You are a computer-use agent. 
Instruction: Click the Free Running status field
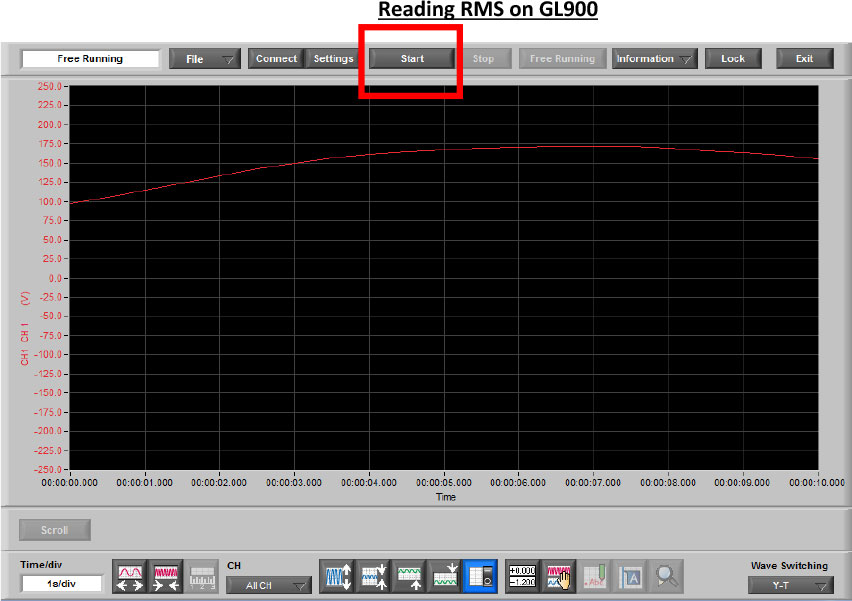(x=90, y=59)
